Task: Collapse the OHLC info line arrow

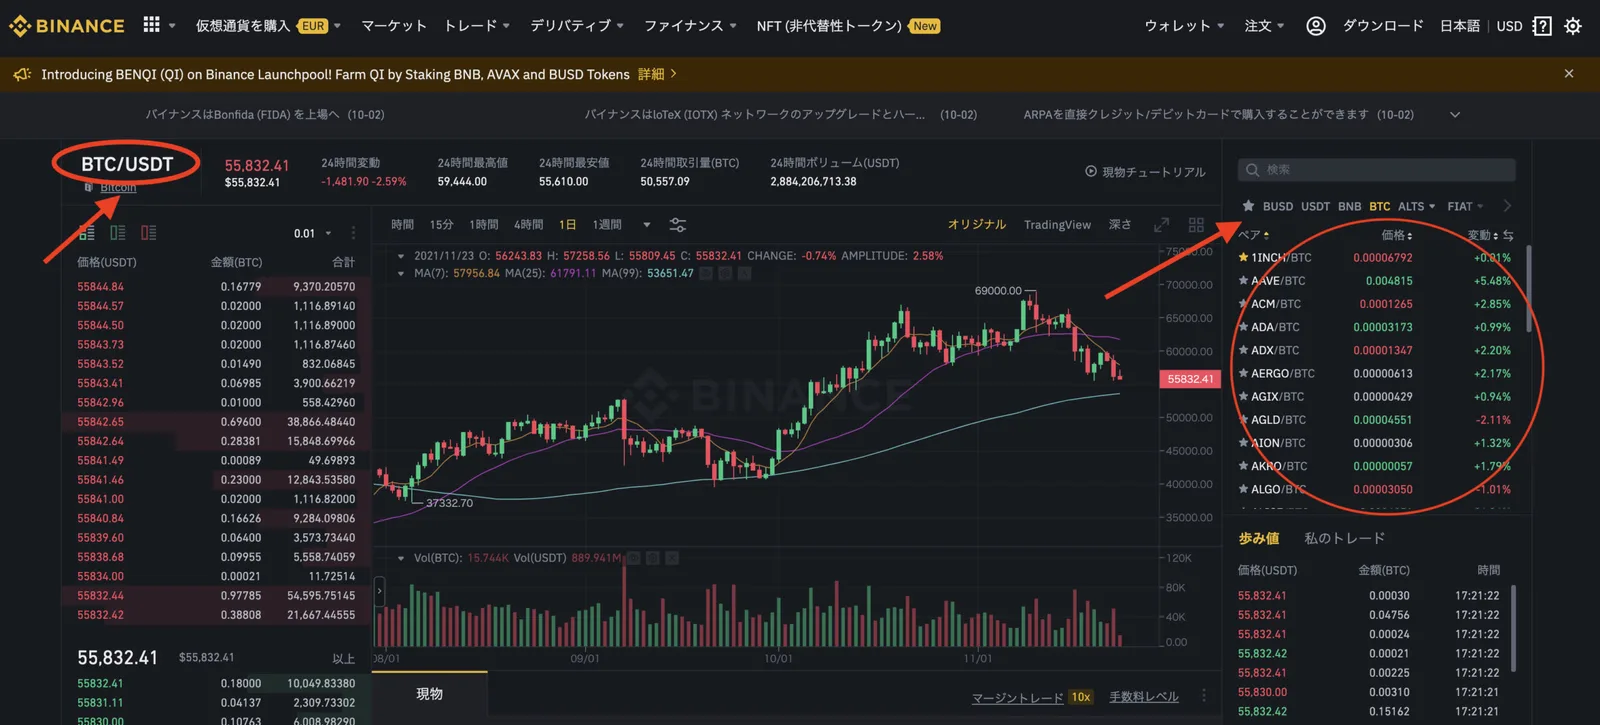Action: click(401, 256)
